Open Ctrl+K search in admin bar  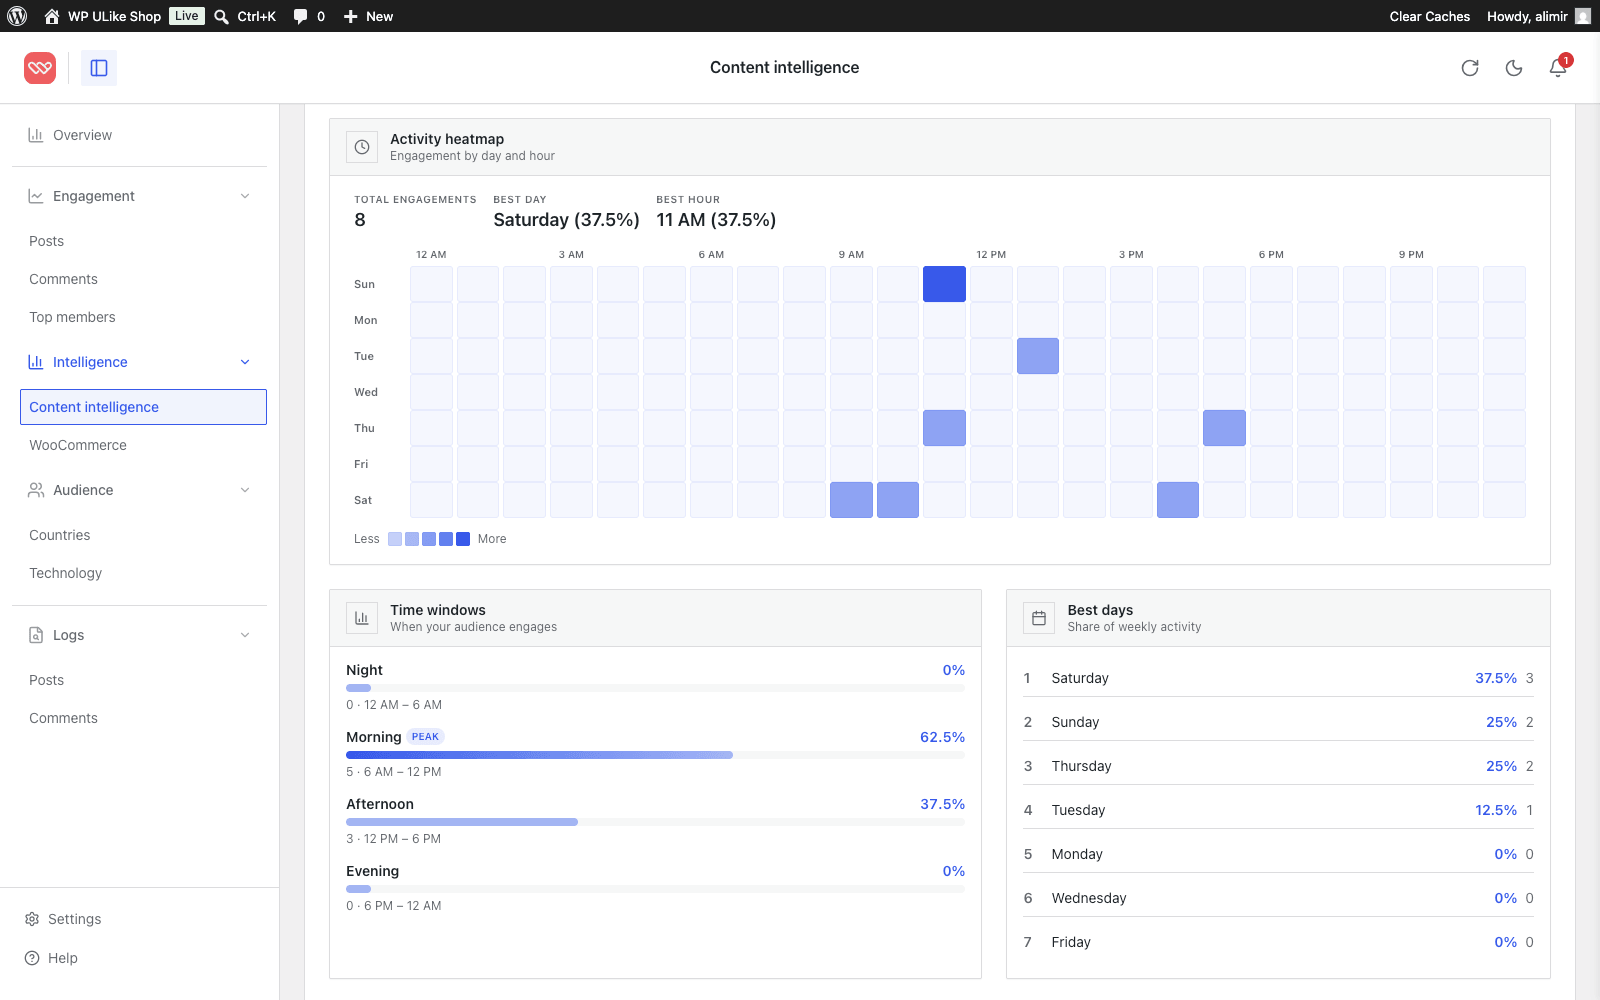pyautogui.click(x=245, y=16)
